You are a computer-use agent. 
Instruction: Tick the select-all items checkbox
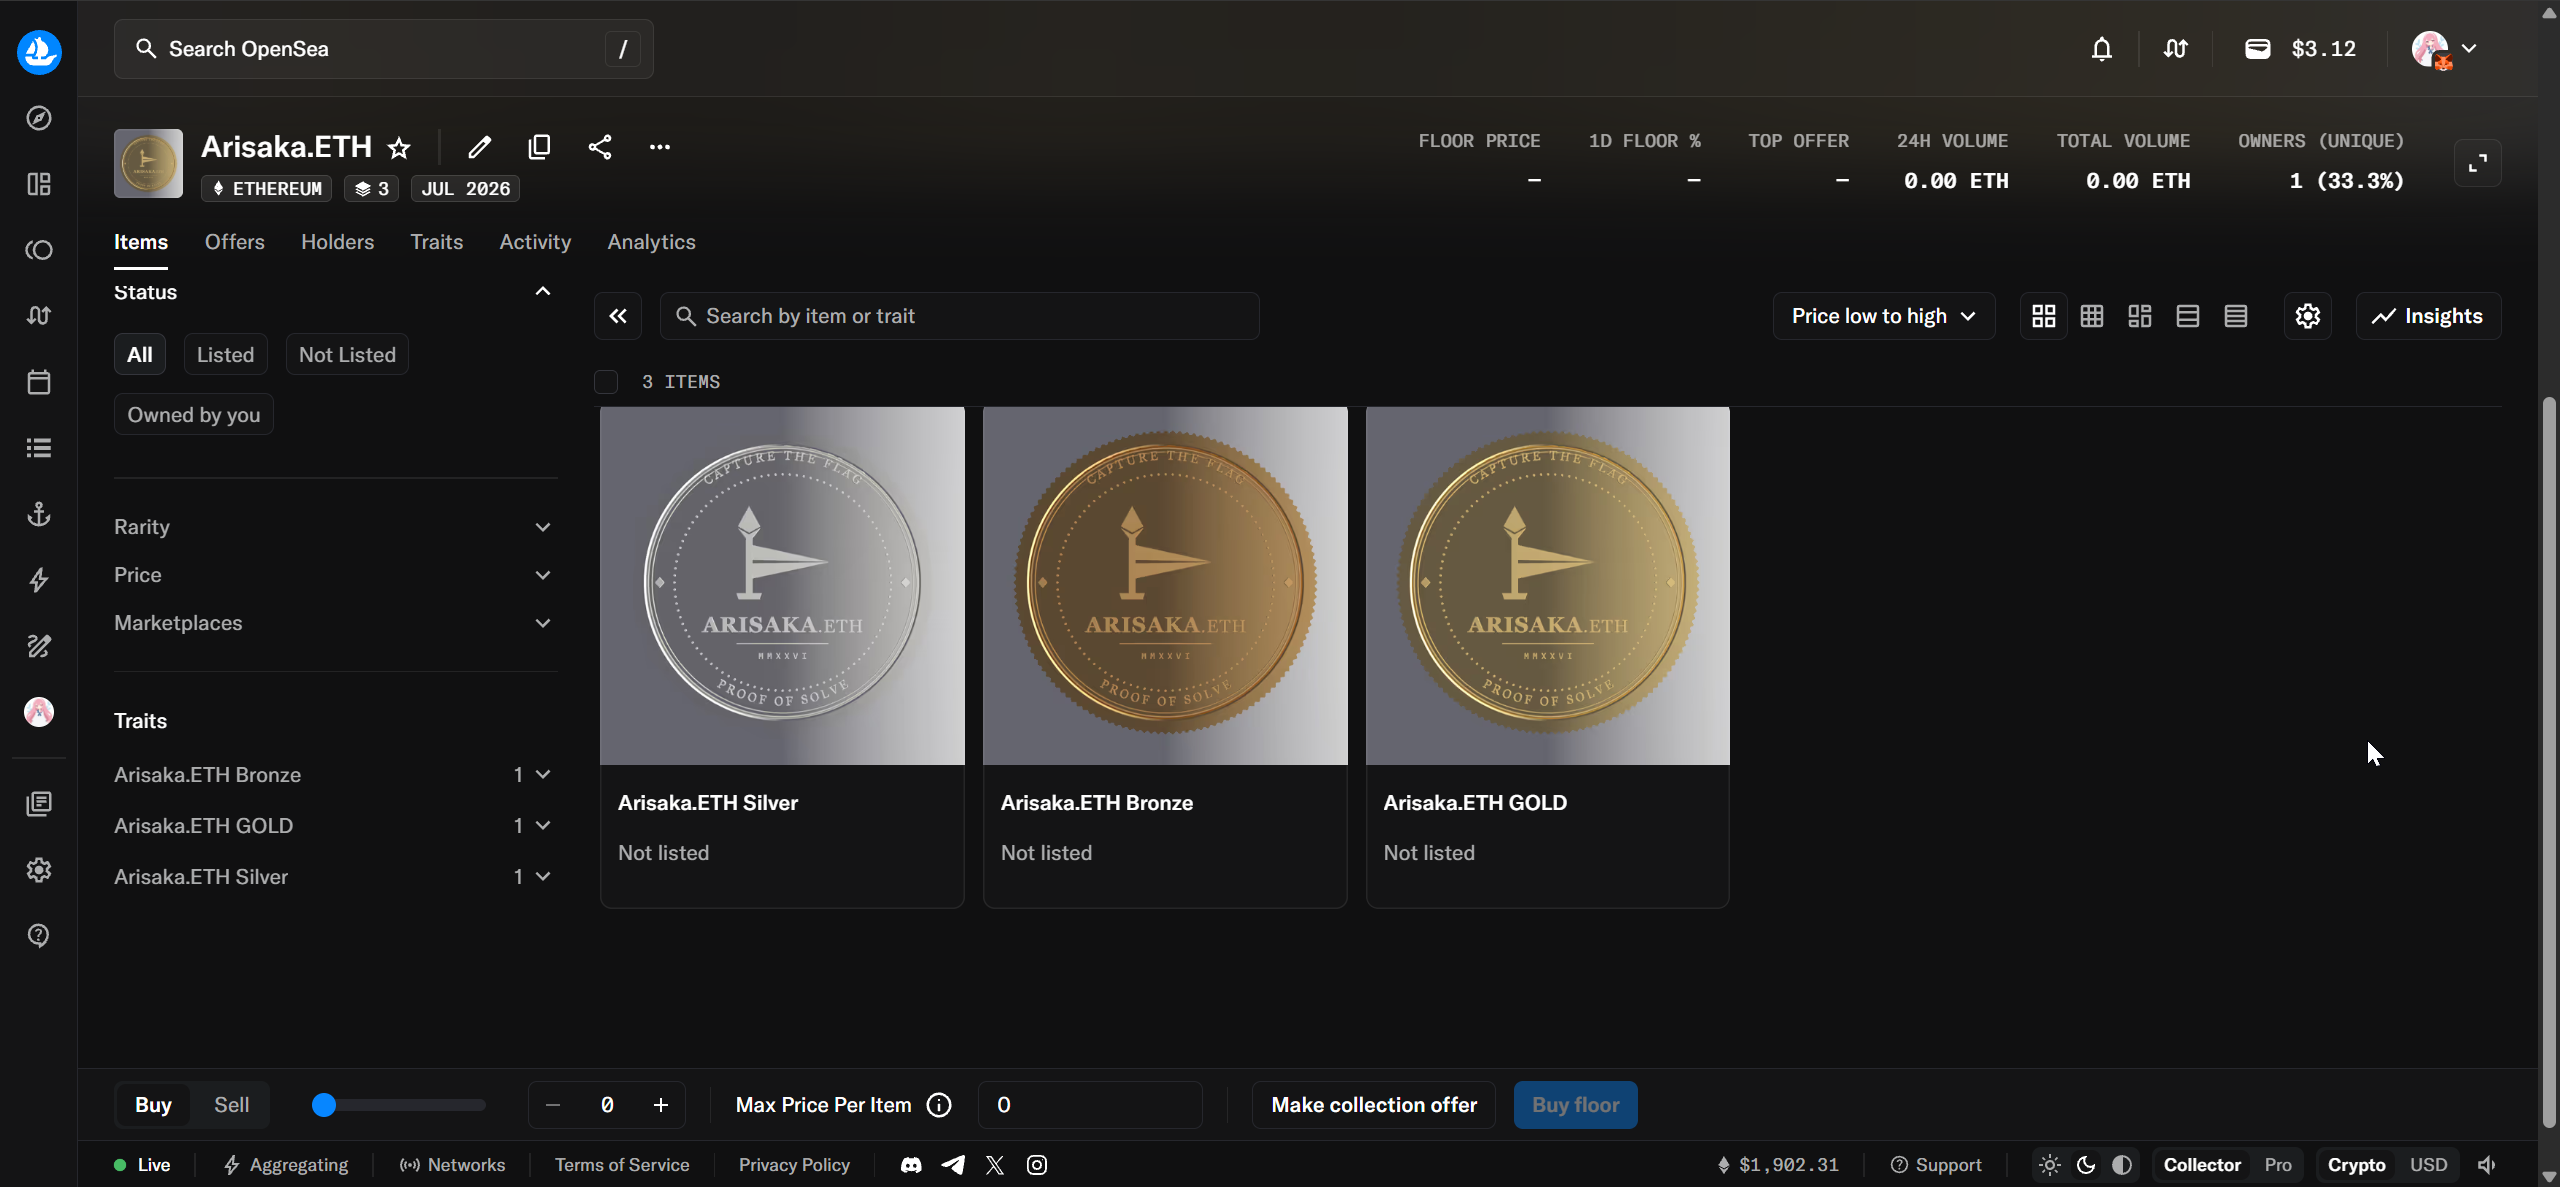tap(606, 382)
